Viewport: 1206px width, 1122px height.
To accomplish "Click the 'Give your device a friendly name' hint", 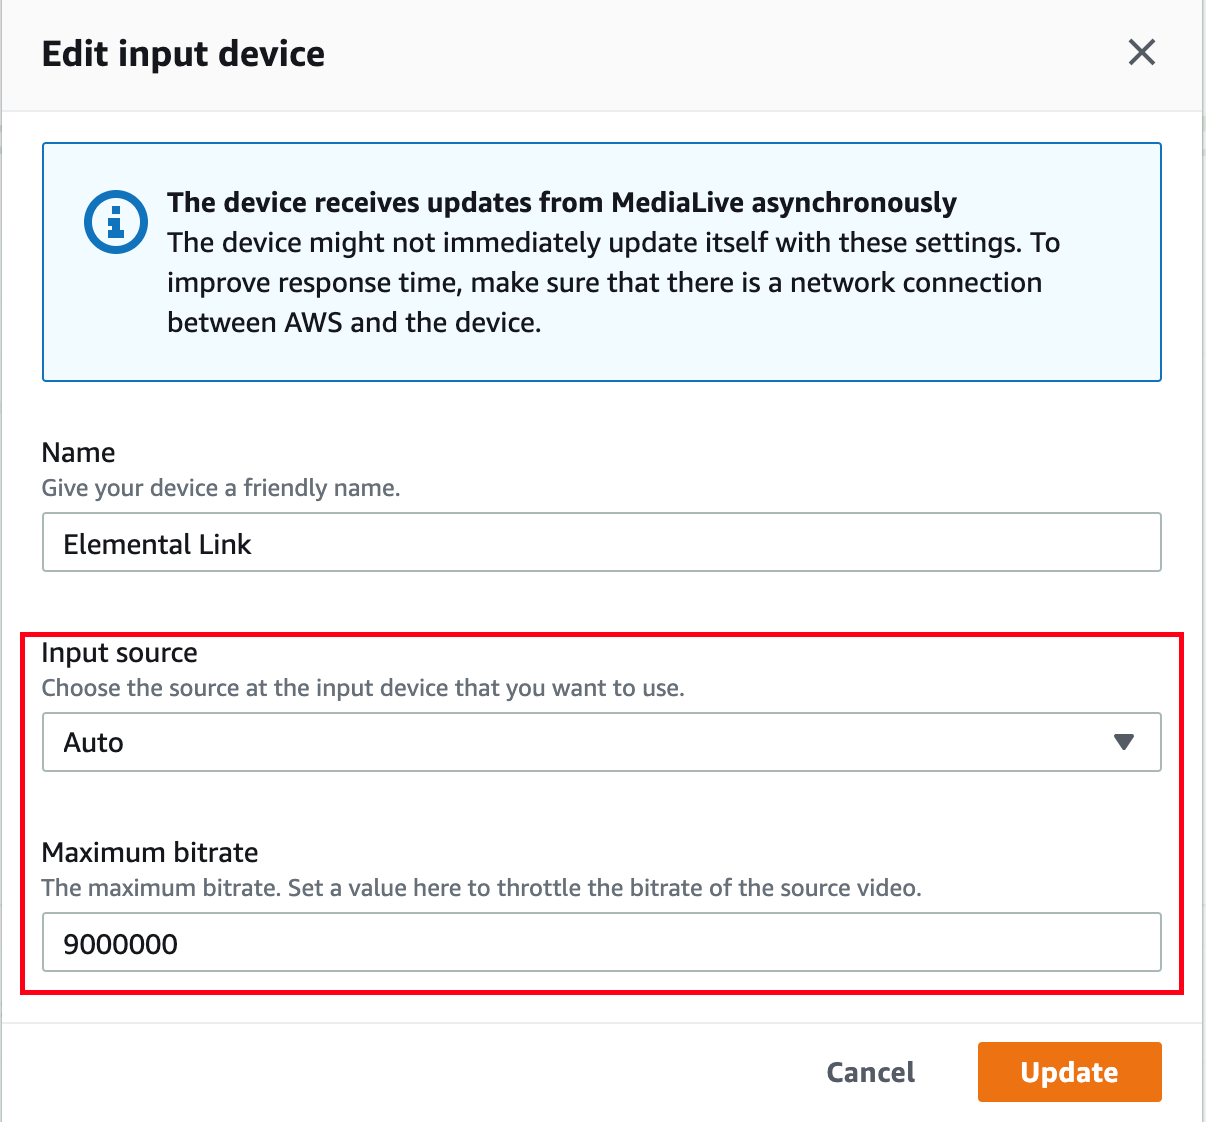I will click(221, 488).
